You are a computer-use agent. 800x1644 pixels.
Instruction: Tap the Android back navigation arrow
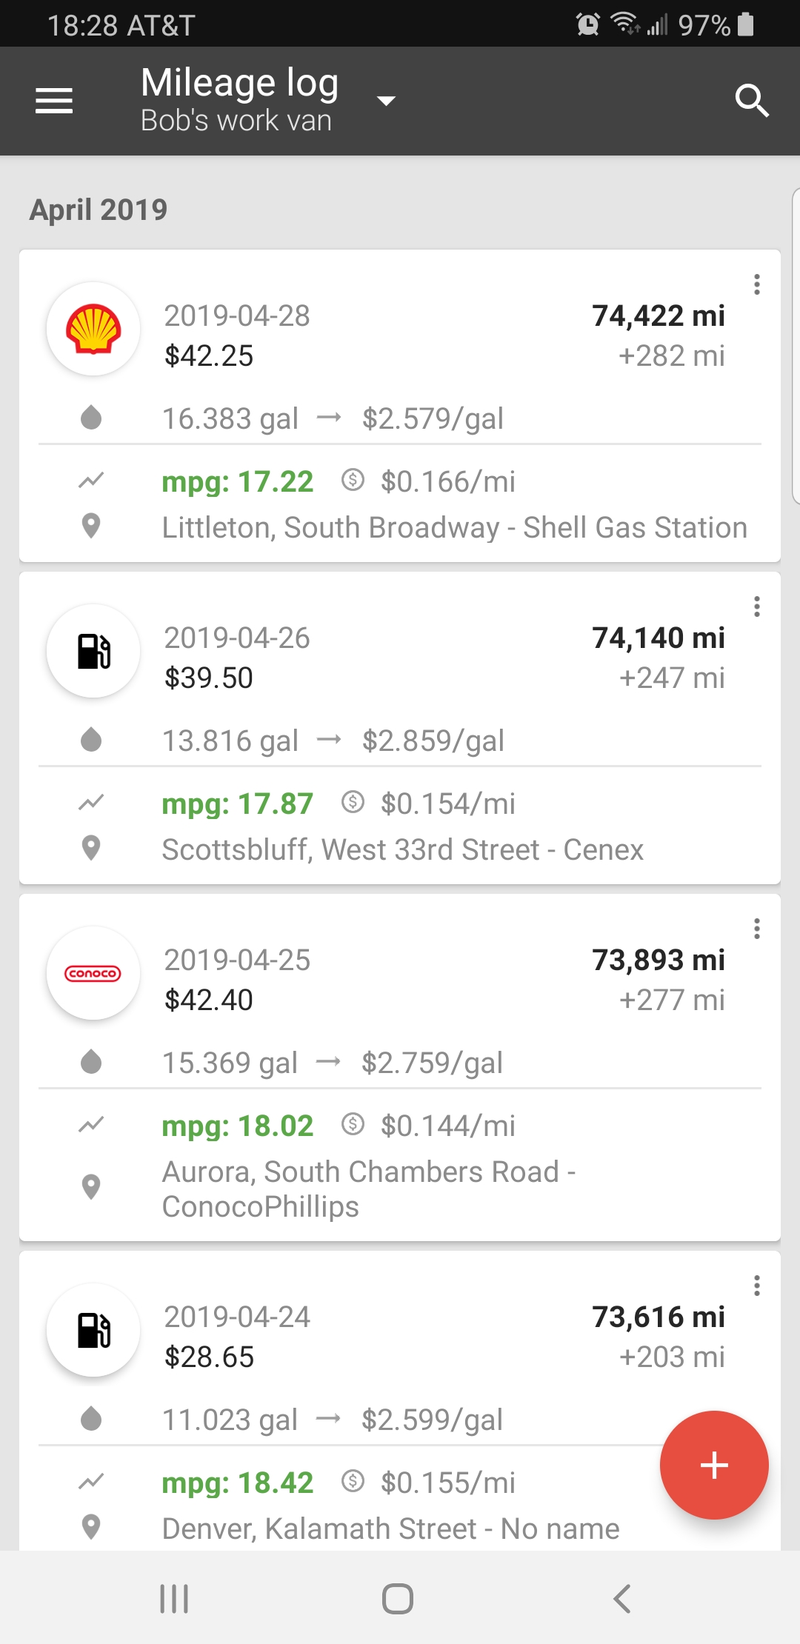622,1598
